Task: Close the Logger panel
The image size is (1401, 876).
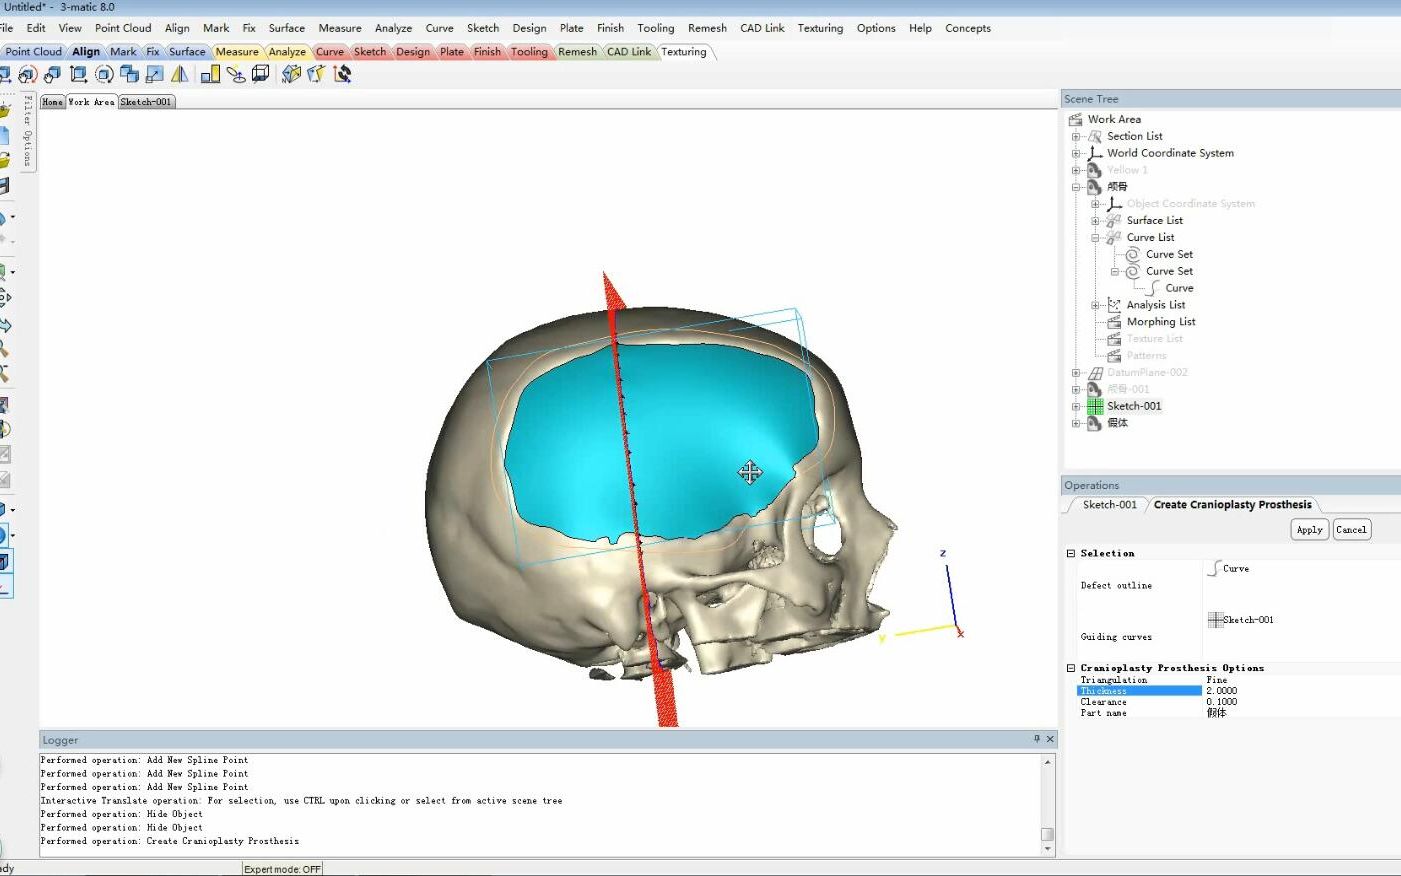Action: (x=1050, y=739)
